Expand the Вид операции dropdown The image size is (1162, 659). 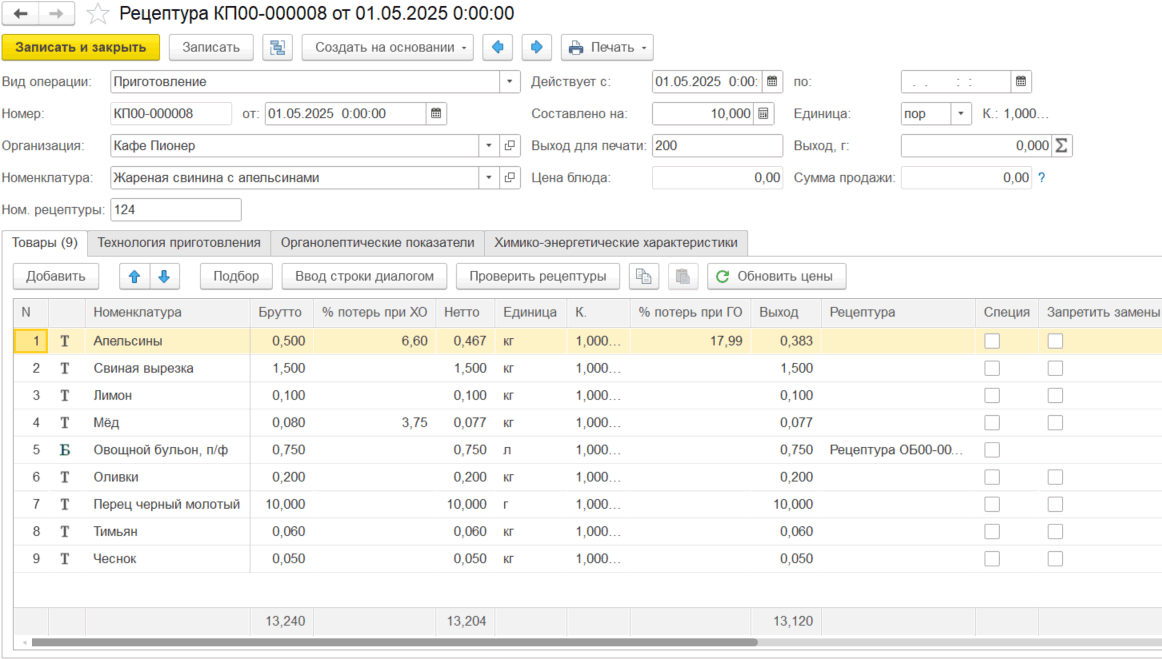coord(510,82)
